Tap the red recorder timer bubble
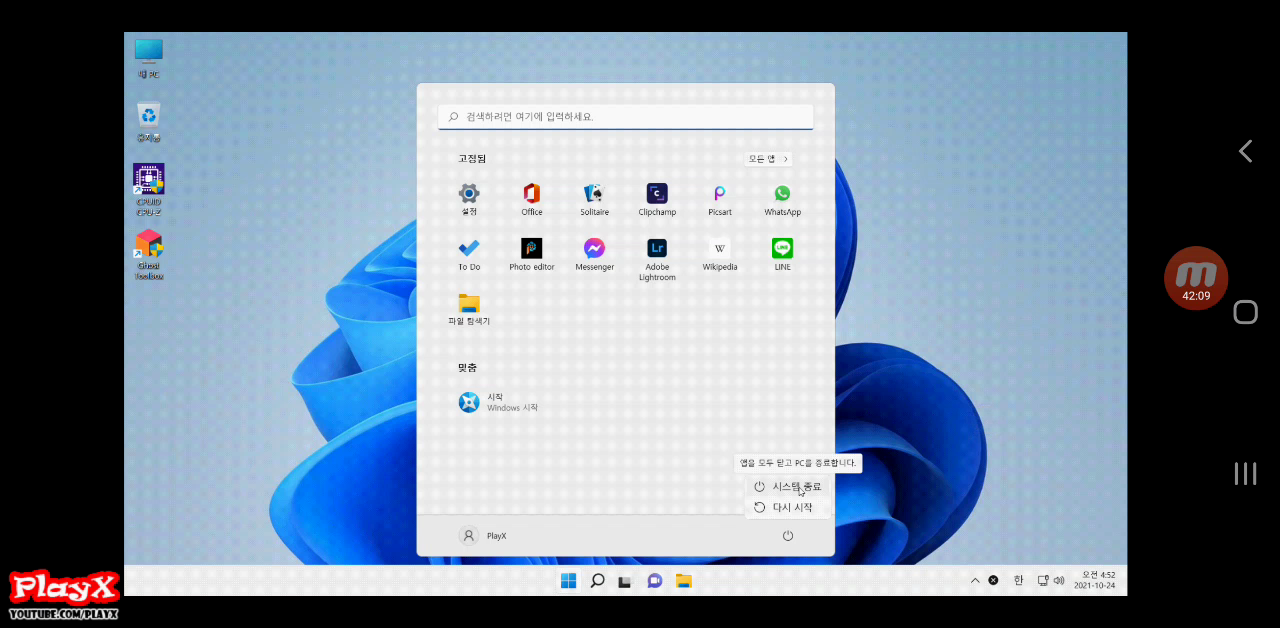The image size is (1280, 628). (x=1196, y=278)
